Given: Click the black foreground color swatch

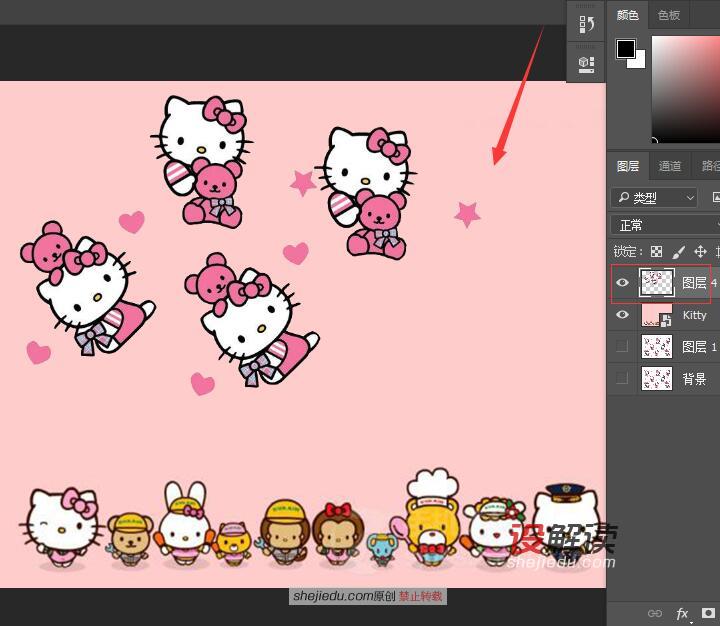Looking at the screenshot, I should point(625,48).
